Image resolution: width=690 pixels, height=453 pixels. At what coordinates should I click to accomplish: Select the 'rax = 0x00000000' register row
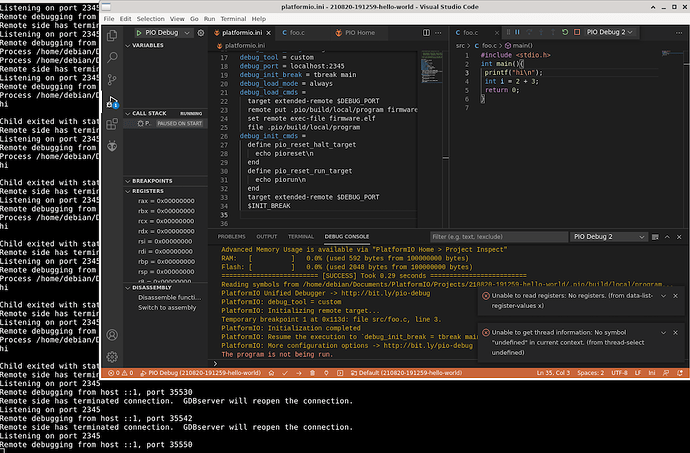(x=166, y=201)
